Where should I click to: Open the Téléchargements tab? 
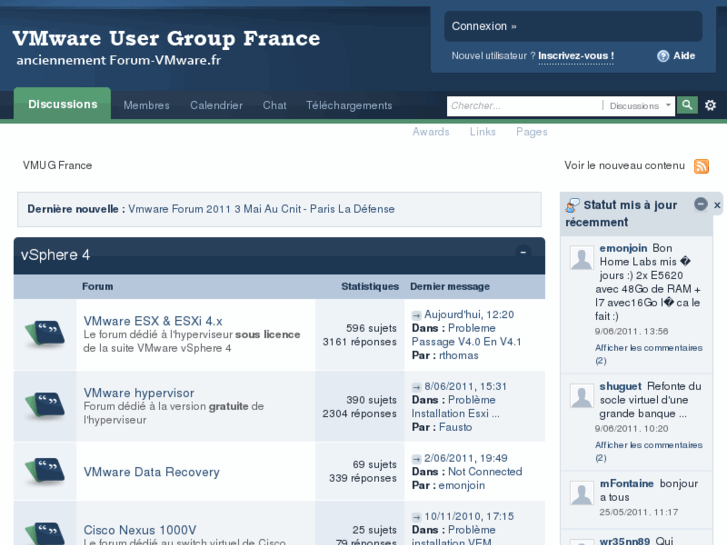(349, 106)
